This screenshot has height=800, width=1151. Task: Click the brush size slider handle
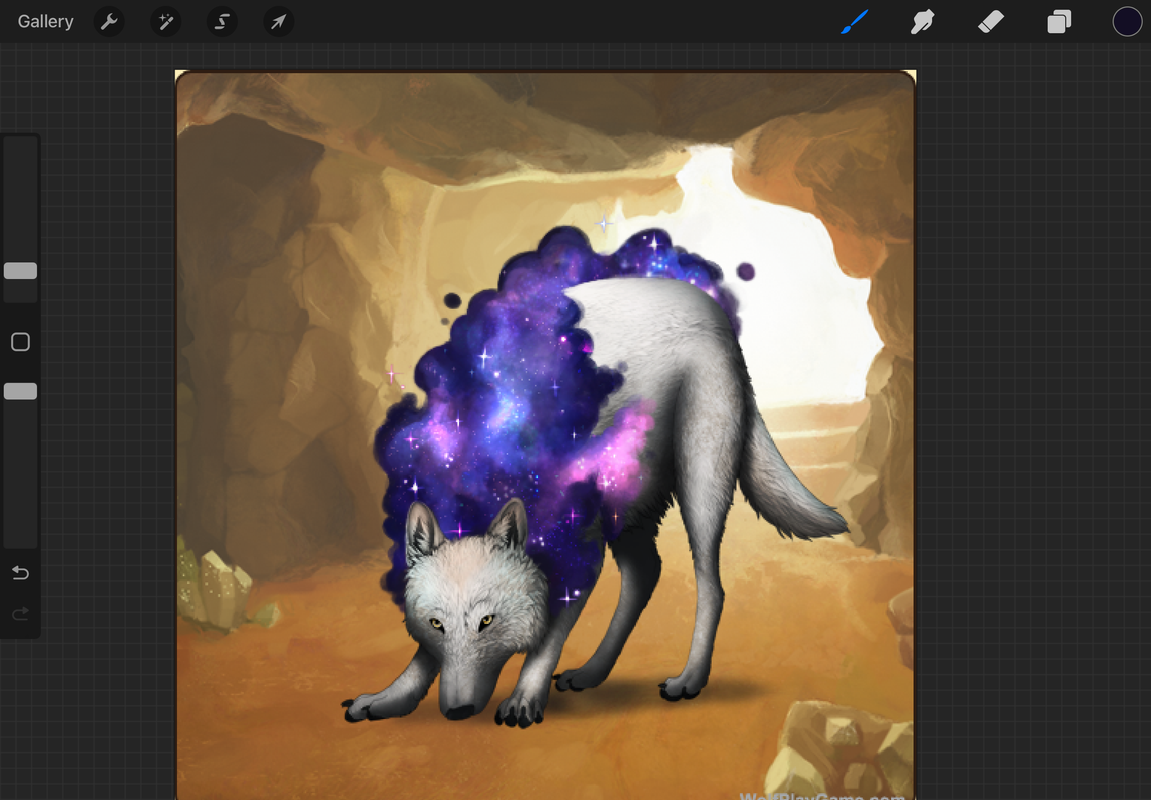coord(21,271)
